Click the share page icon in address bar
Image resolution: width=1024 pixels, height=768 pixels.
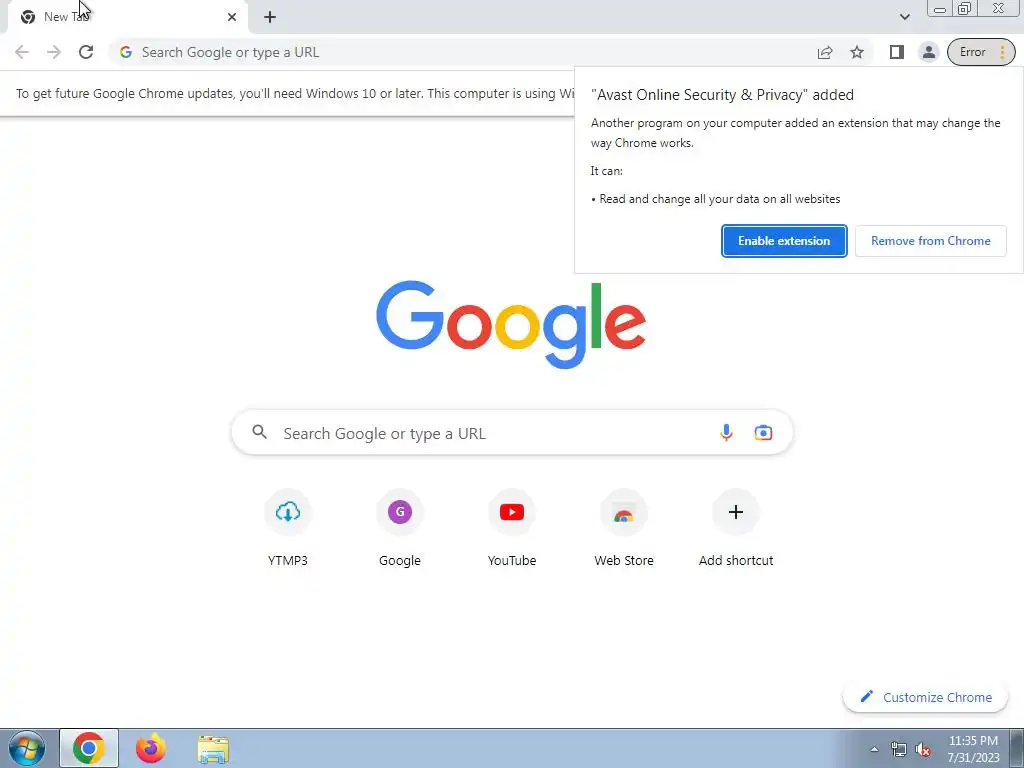(825, 52)
